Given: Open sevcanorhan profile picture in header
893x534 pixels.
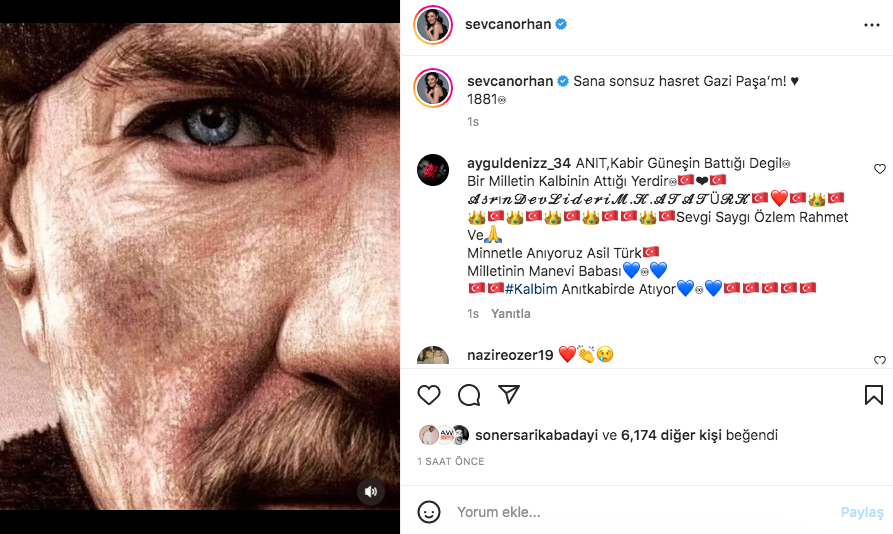Looking at the screenshot, I should tap(433, 24).
